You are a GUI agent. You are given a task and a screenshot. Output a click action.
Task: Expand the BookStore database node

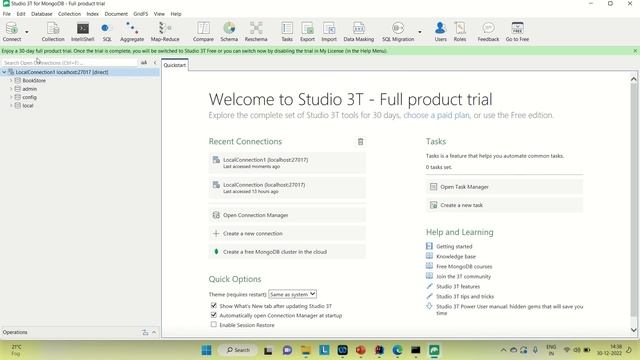point(11,80)
